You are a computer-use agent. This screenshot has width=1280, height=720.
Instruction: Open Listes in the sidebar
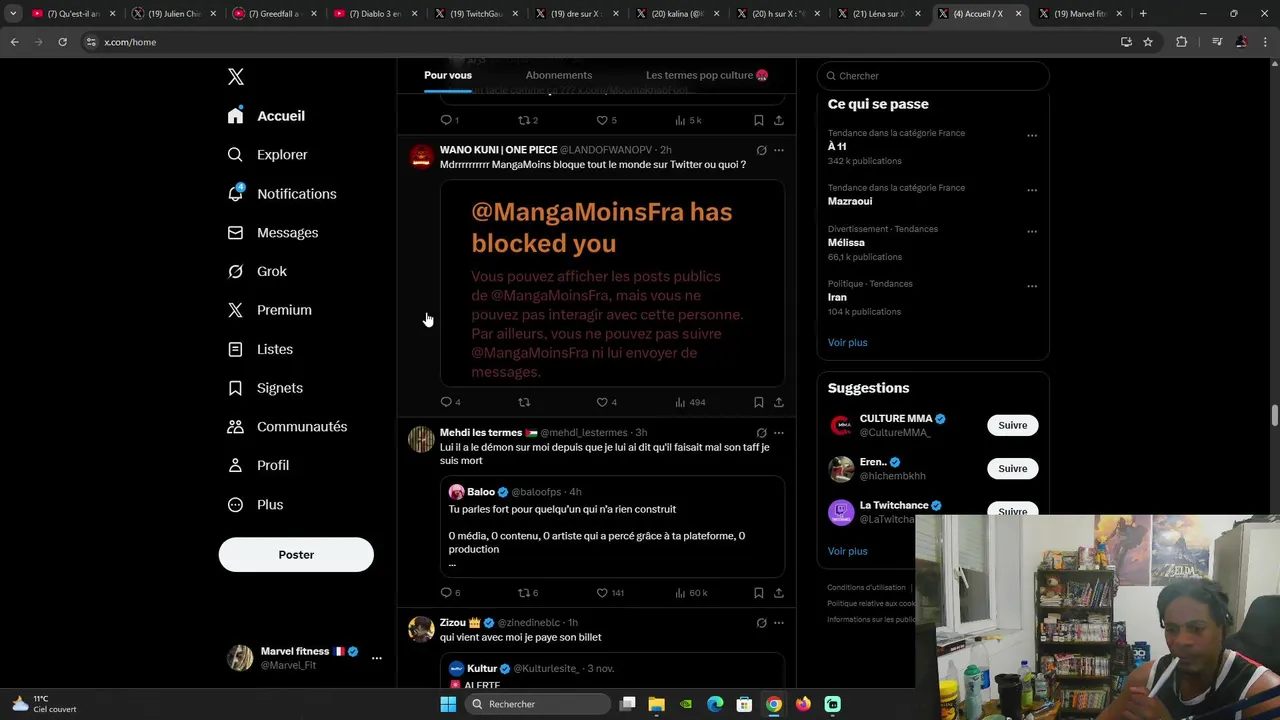[260, 349]
